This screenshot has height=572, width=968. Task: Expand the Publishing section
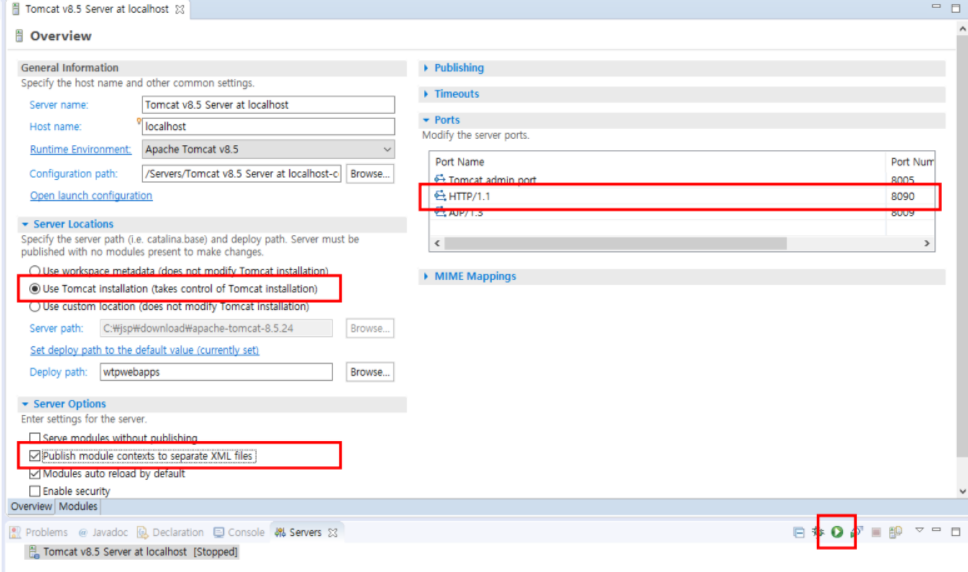click(x=426, y=68)
